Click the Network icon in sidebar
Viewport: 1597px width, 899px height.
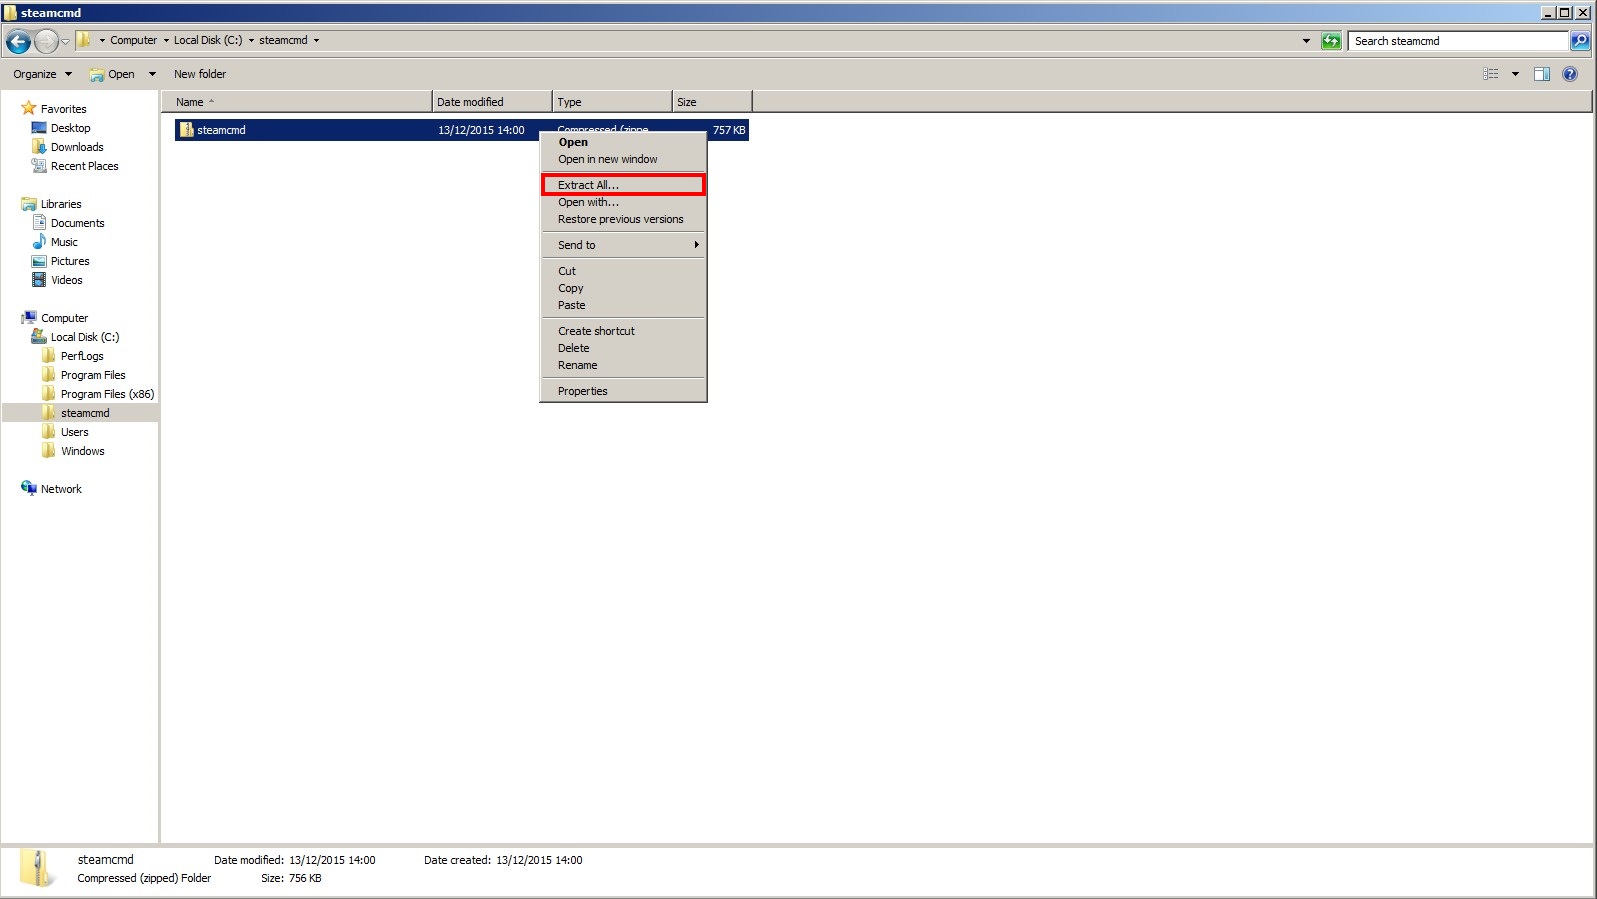coord(29,489)
